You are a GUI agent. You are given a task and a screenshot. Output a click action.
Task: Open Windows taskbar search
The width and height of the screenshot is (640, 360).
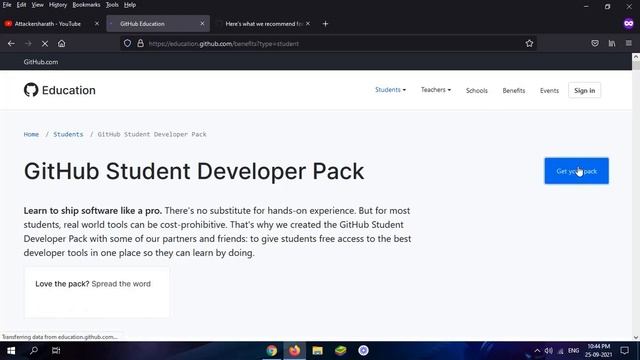point(34,351)
